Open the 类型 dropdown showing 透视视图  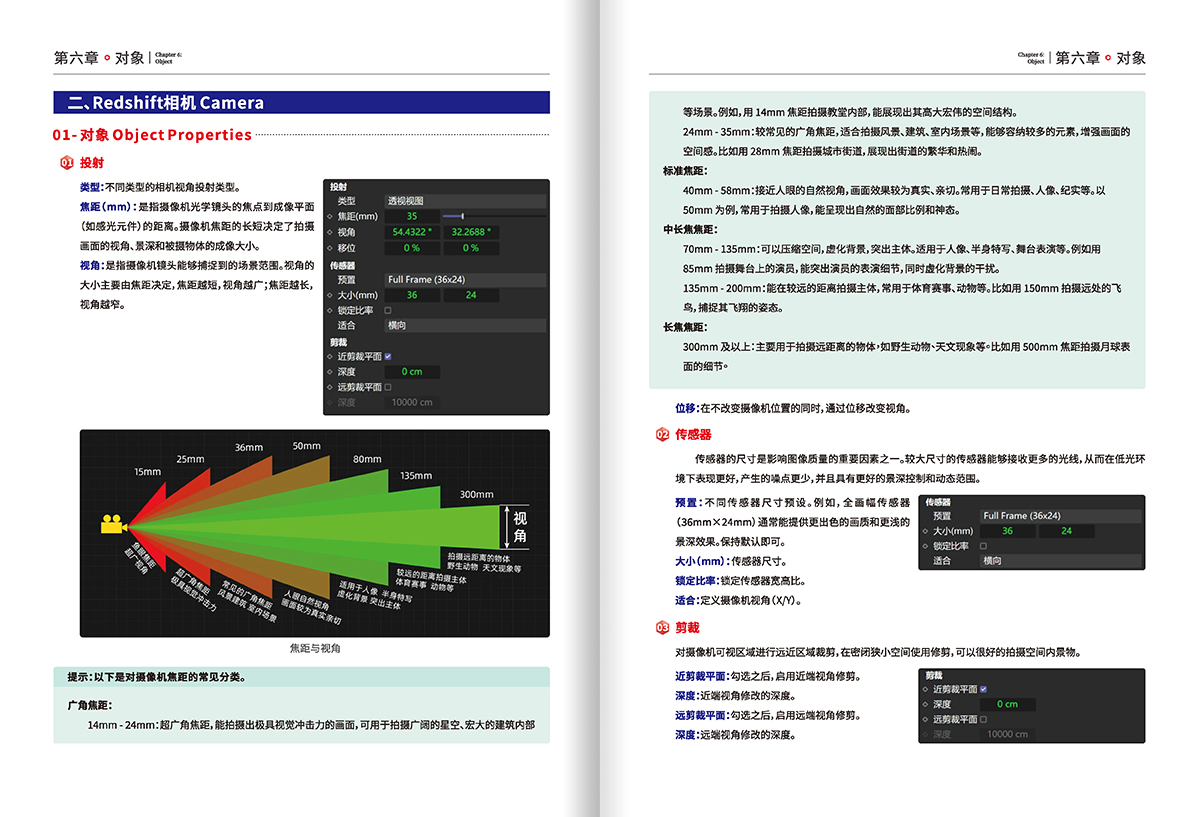point(465,201)
